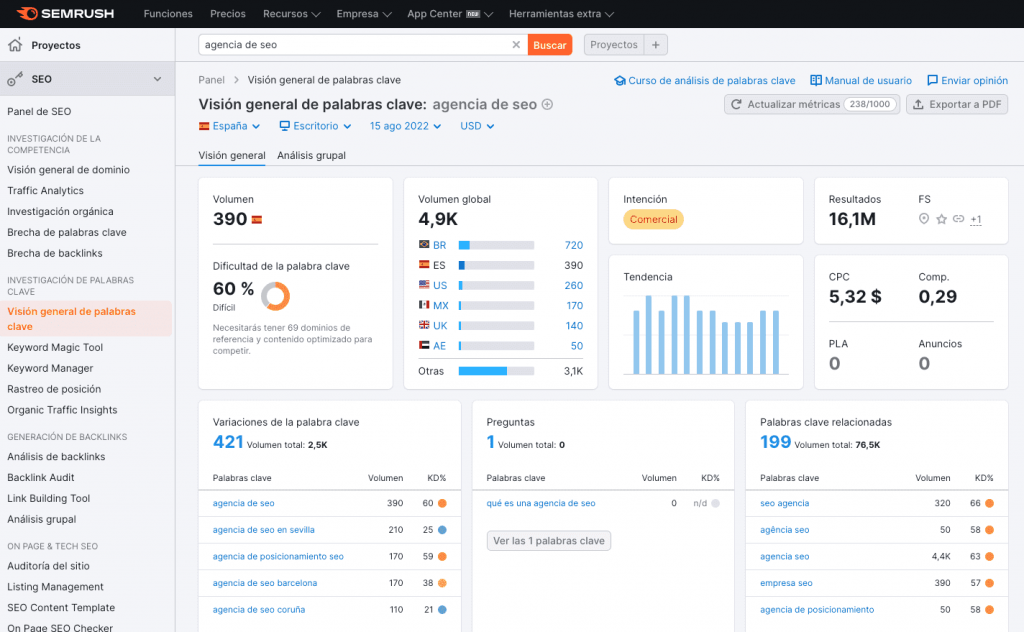Image resolution: width=1024 pixels, height=632 pixels.
Task: Open Traffic Analytics in sidebar
Action: coord(45,191)
